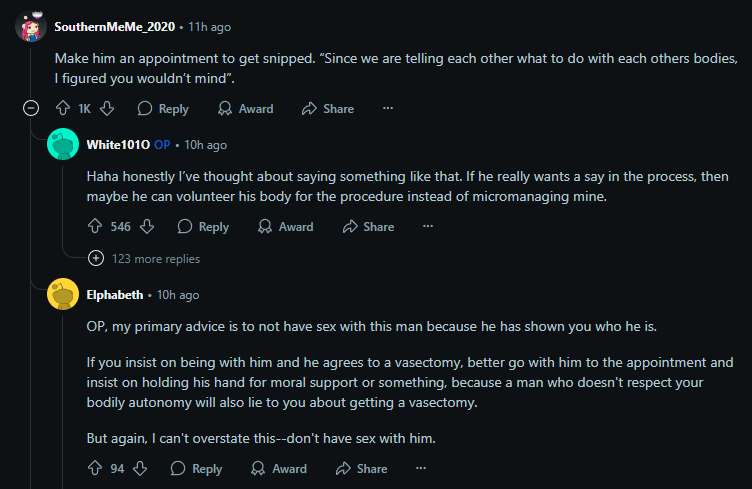Click White101O's teal avatar
The height and width of the screenshot is (489, 752).
(x=63, y=145)
